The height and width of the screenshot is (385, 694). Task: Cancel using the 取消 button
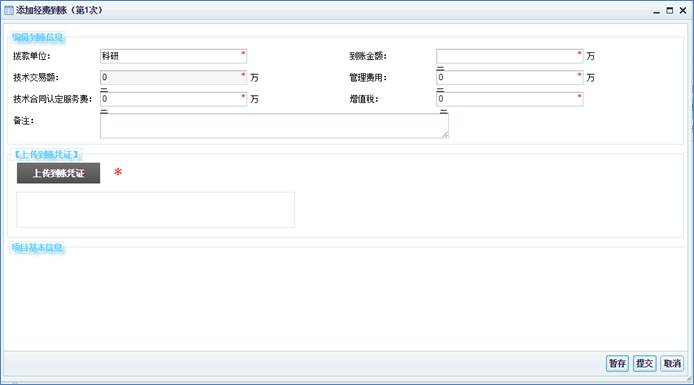672,364
